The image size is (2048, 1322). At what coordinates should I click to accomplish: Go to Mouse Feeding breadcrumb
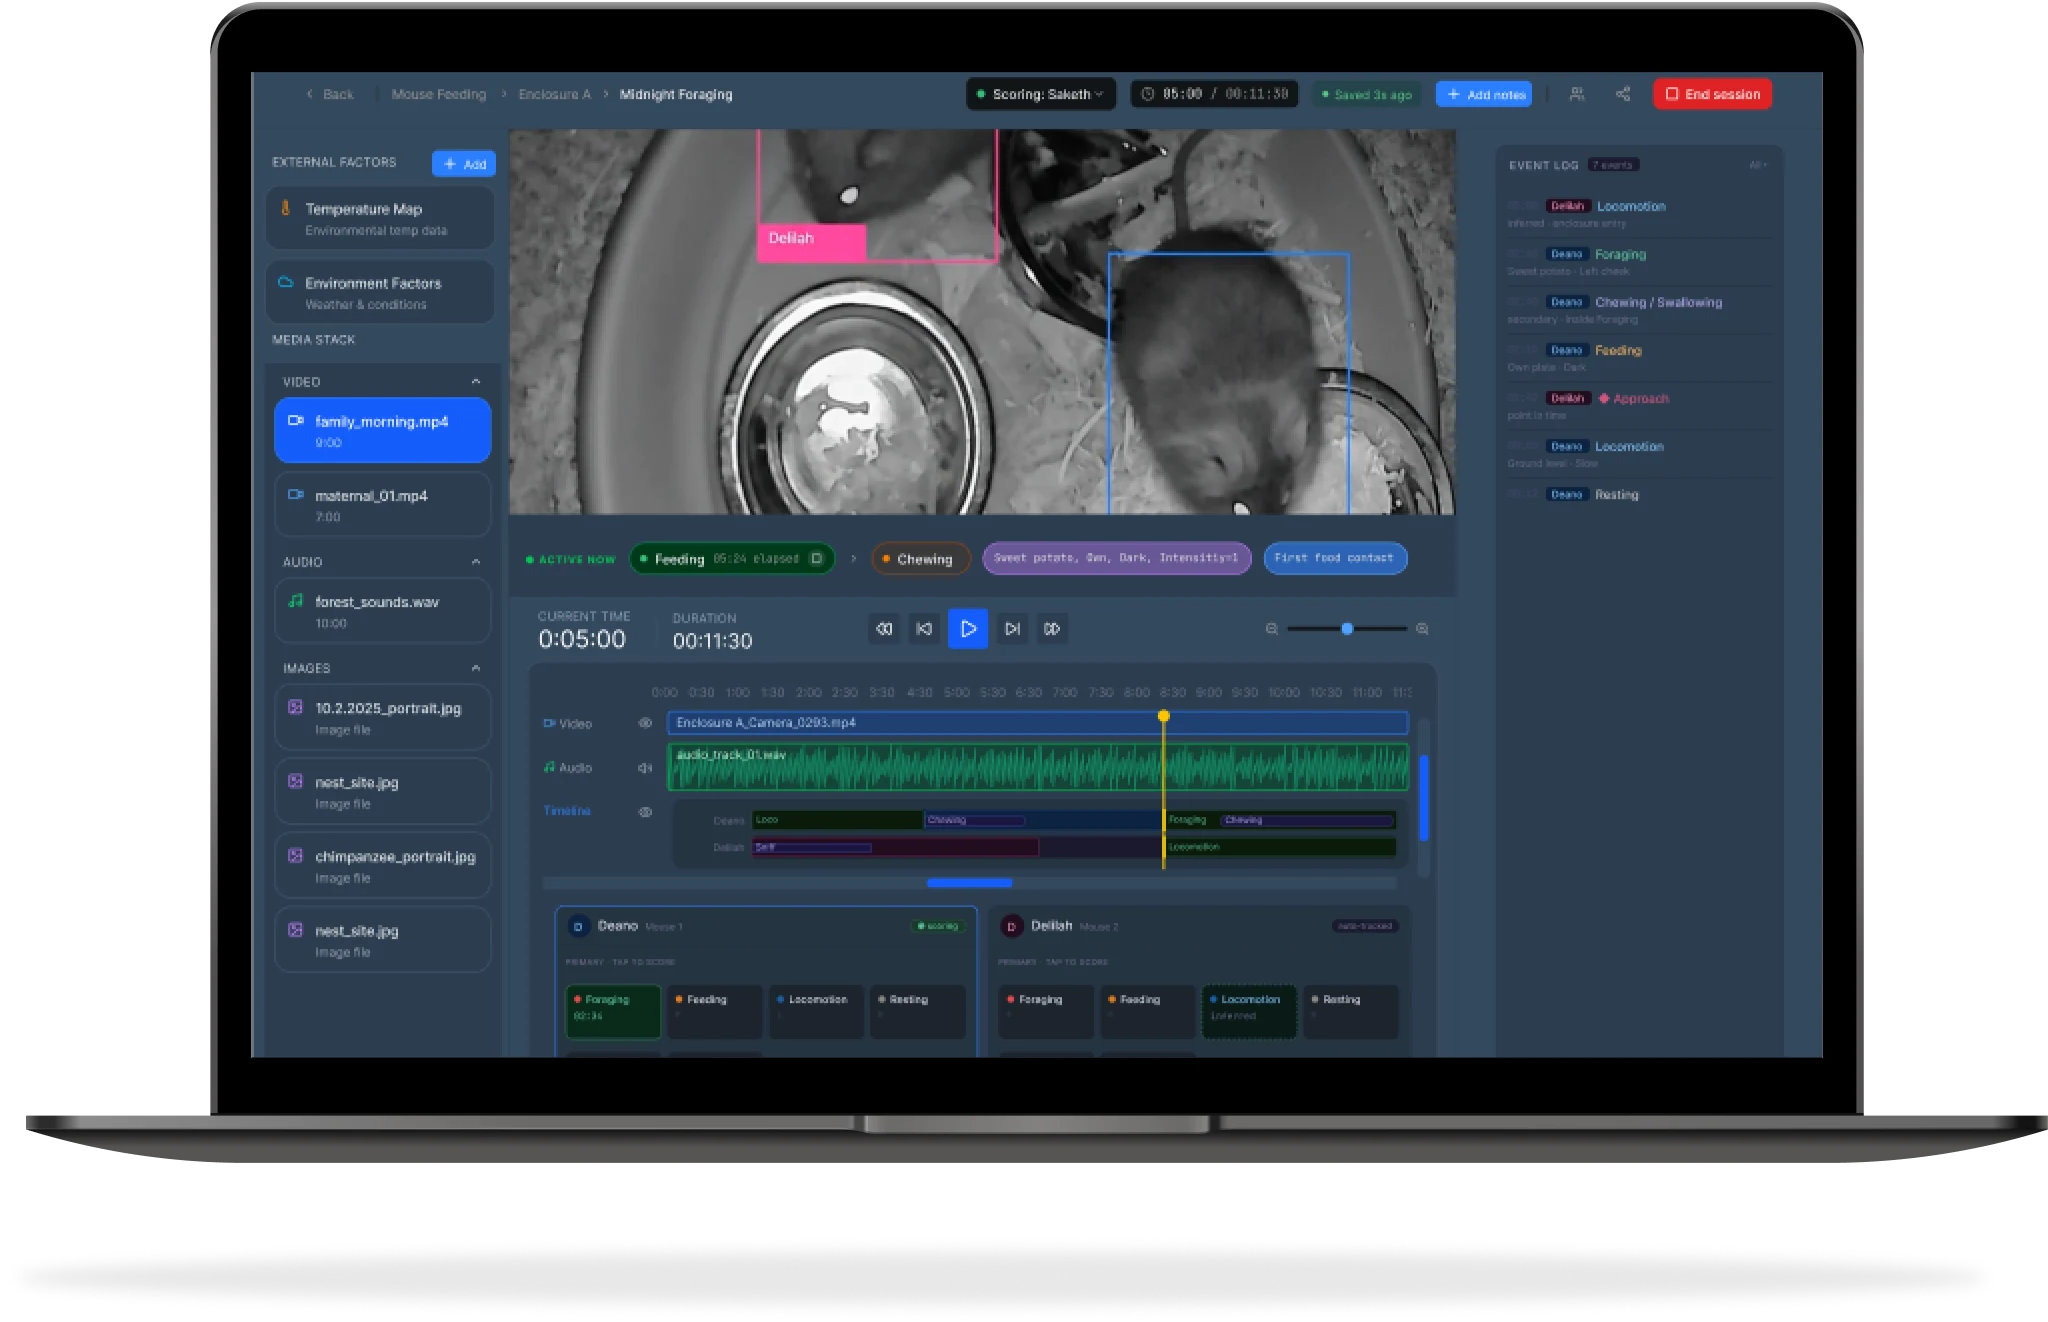pos(438,94)
